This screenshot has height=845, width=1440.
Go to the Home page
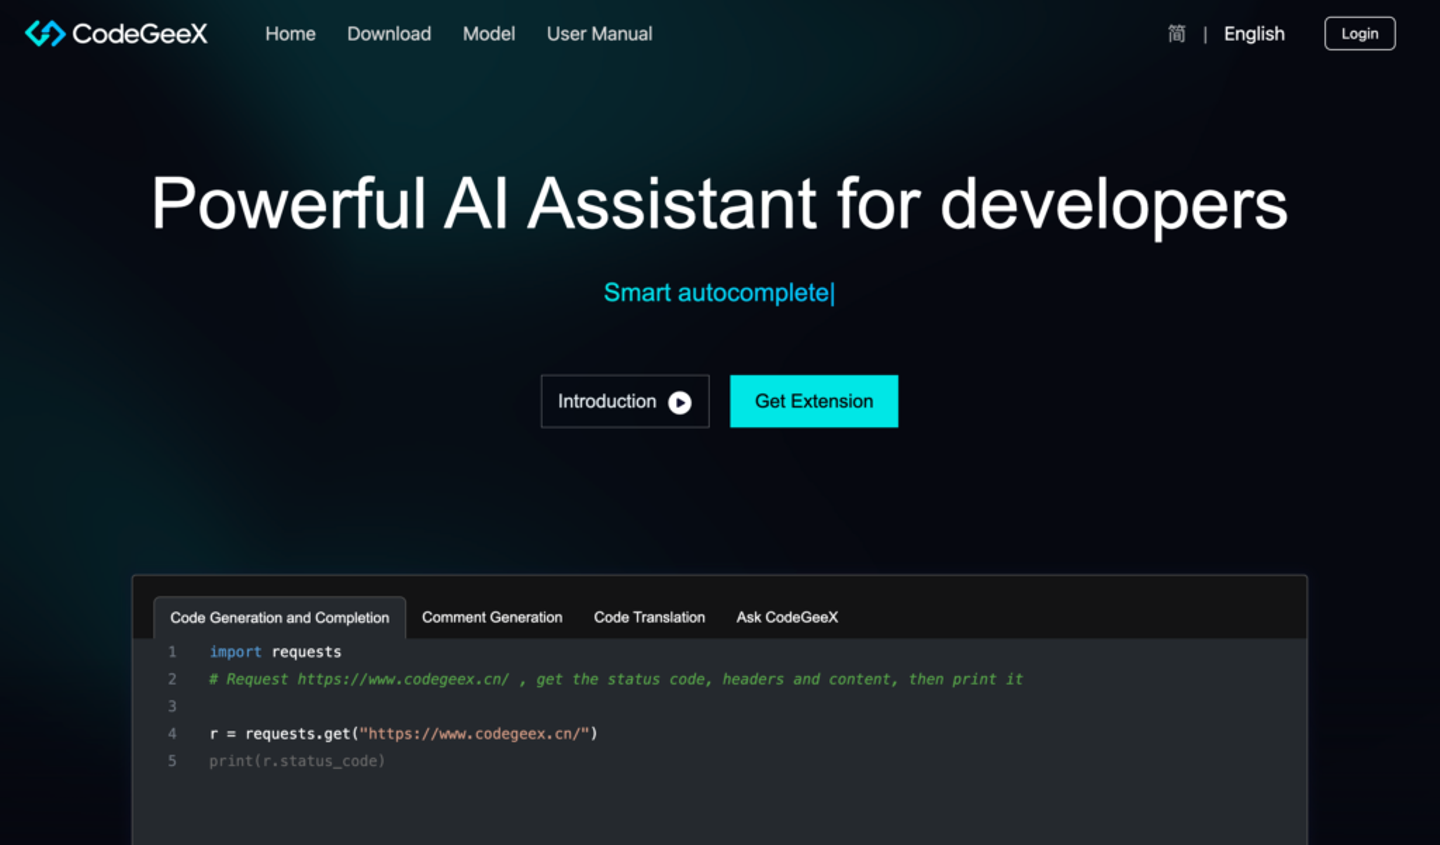pos(290,34)
